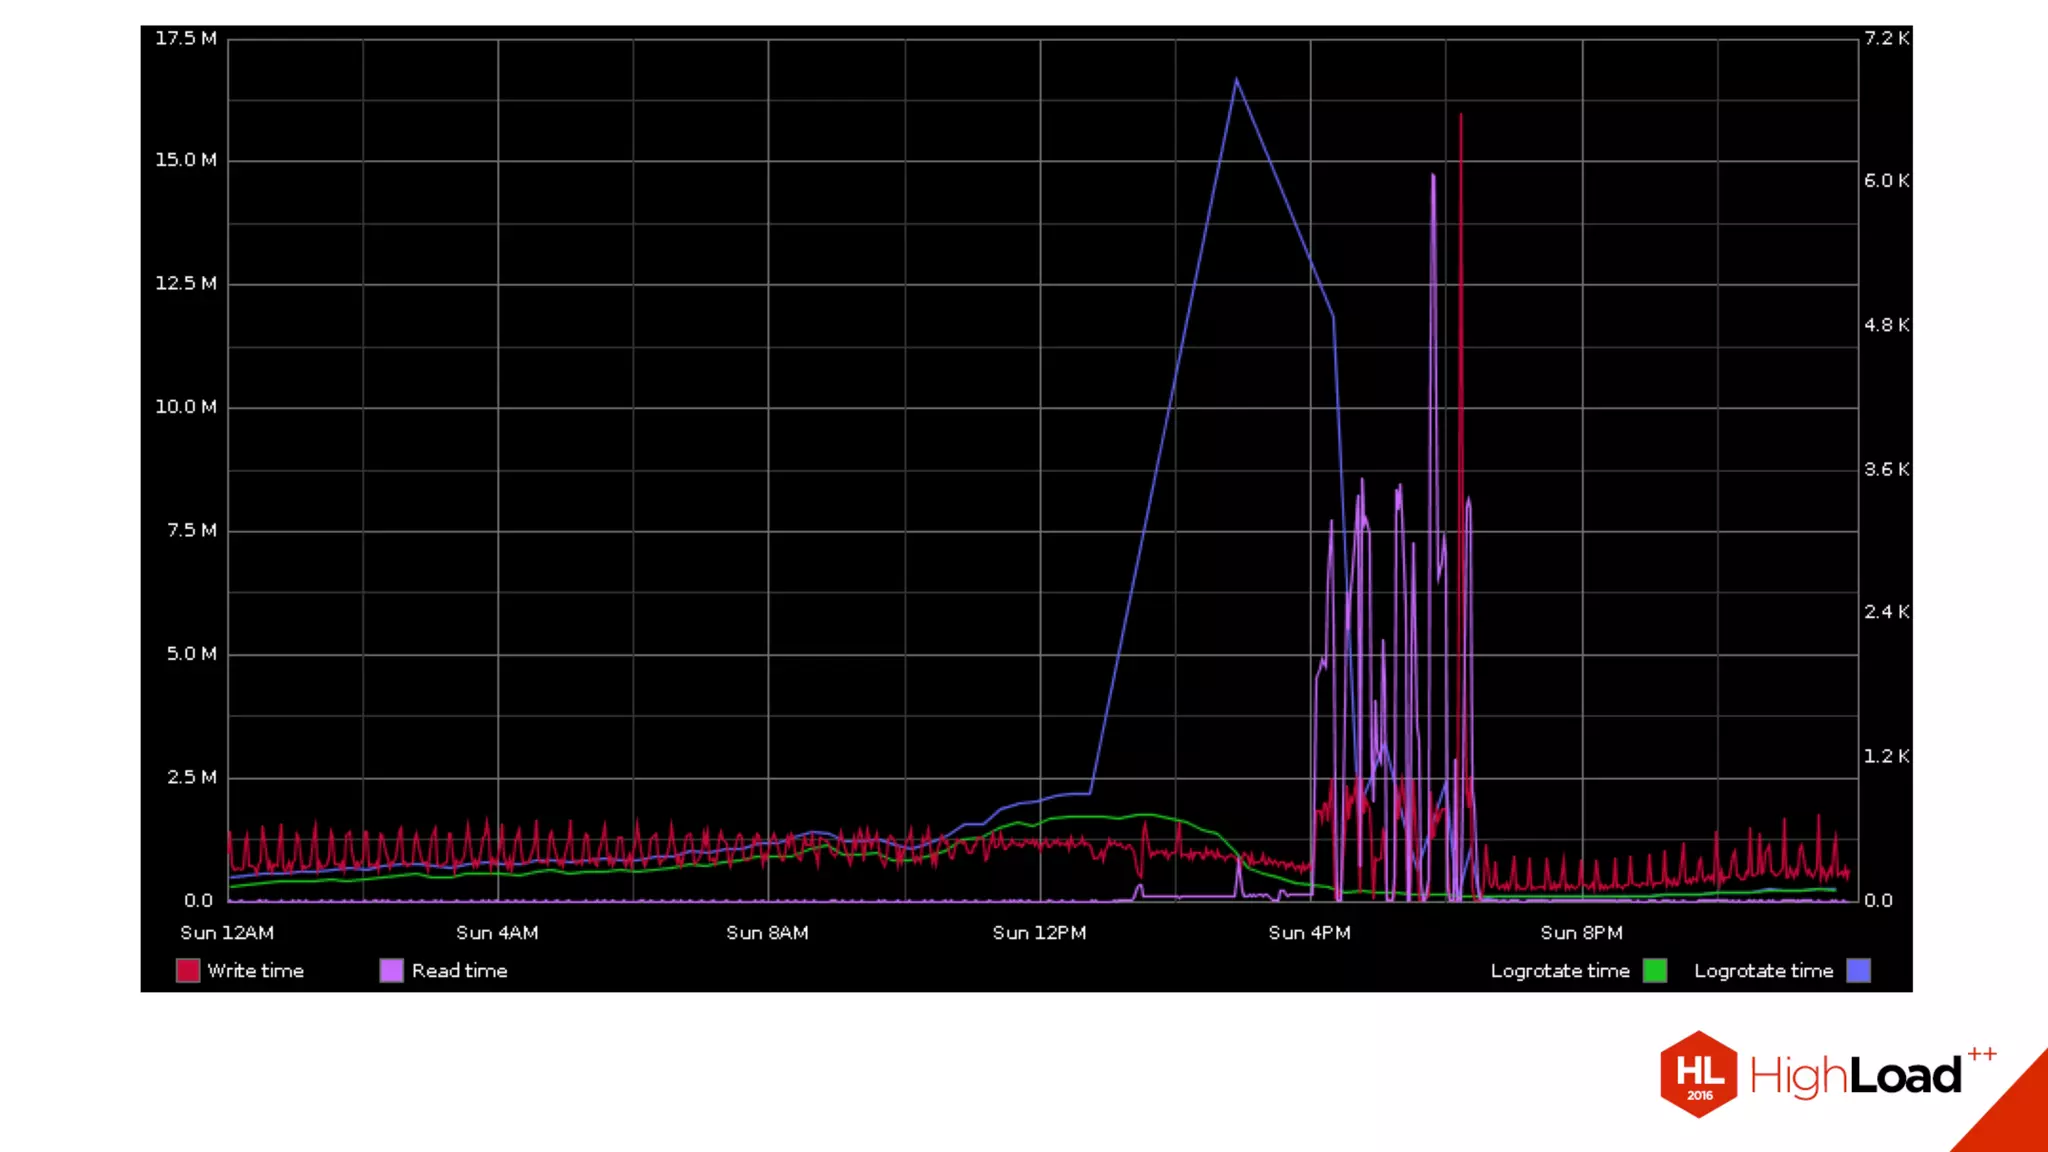Click the blue Logrotate time legend swatch
2048x1152 pixels.
click(1858, 970)
